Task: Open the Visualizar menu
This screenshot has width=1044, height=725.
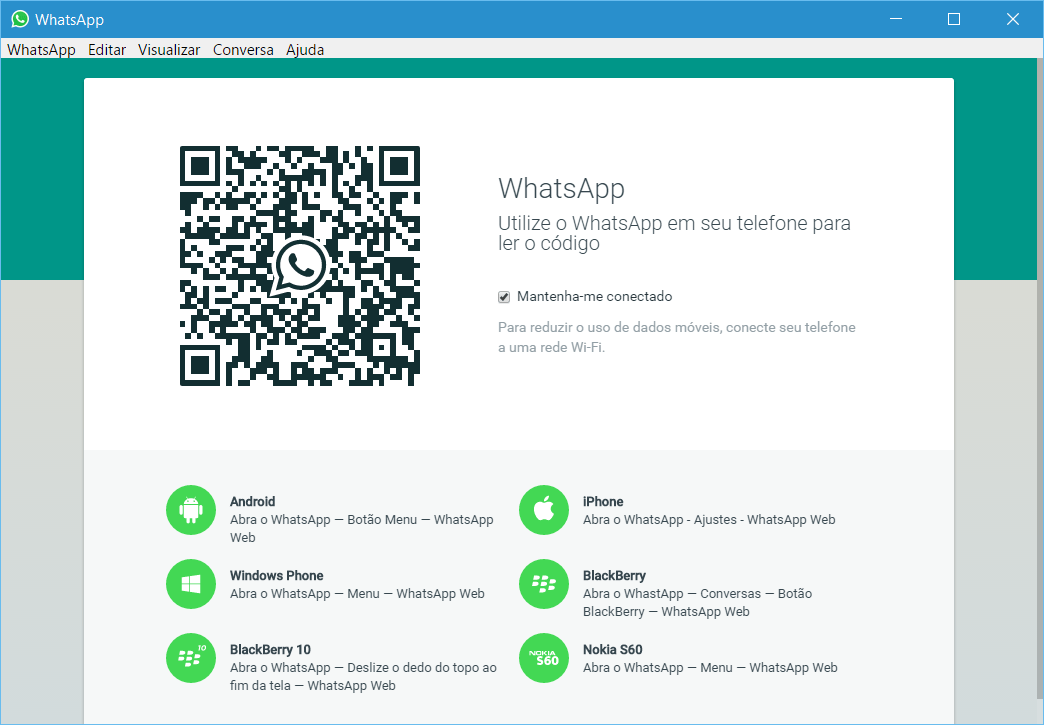Action: (x=169, y=50)
